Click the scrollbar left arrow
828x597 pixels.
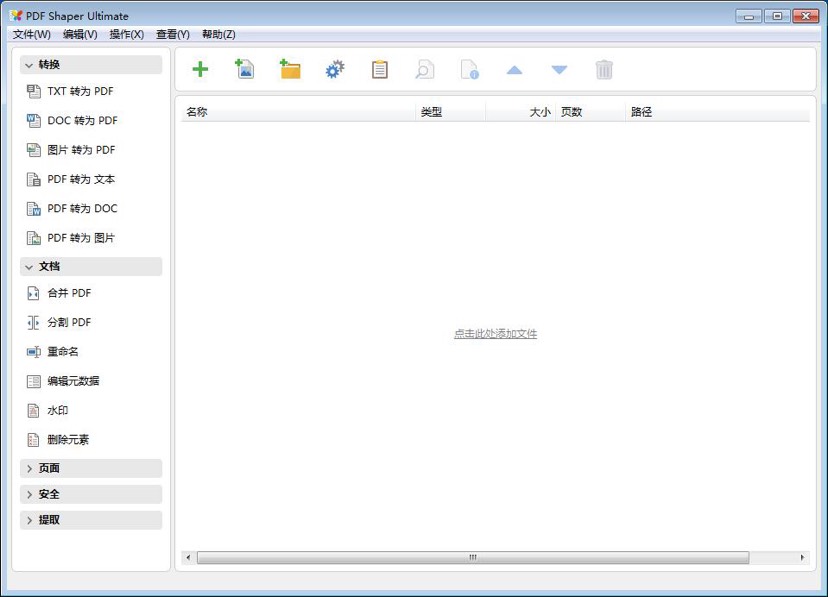[189, 557]
